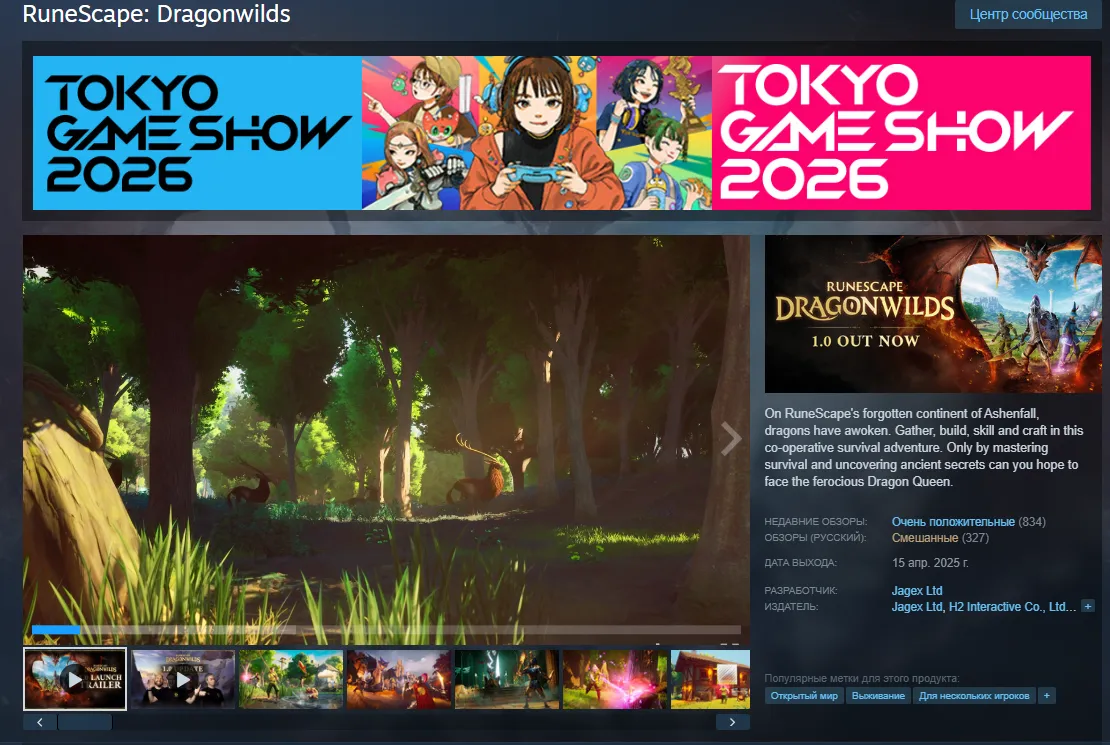Select the third screenshot thumbnail with green landscape

point(291,679)
